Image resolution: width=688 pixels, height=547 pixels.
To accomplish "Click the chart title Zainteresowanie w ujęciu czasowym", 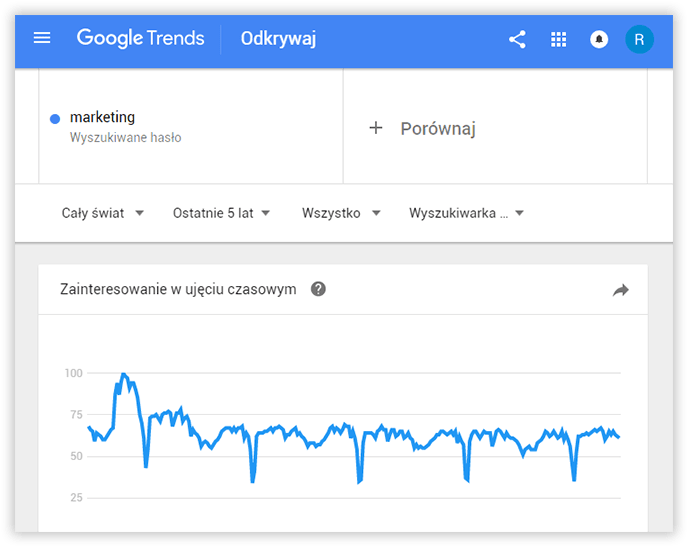I will pos(178,289).
